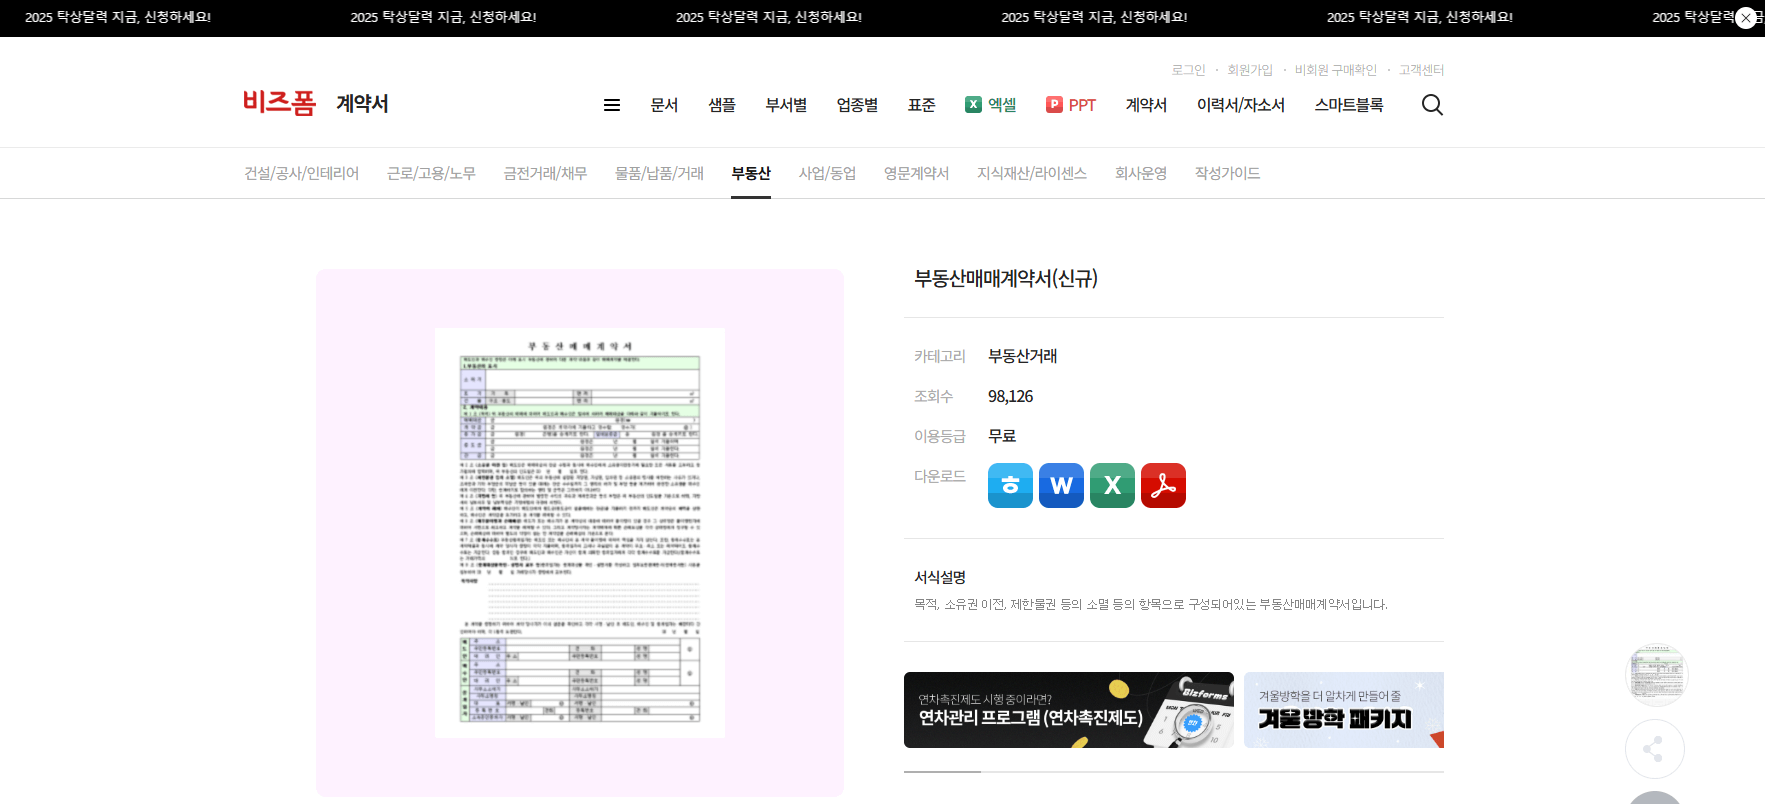Download the Word file format icon
Screen dimensions: 1765x804
pyautogui.click(x=1061, y=485)
